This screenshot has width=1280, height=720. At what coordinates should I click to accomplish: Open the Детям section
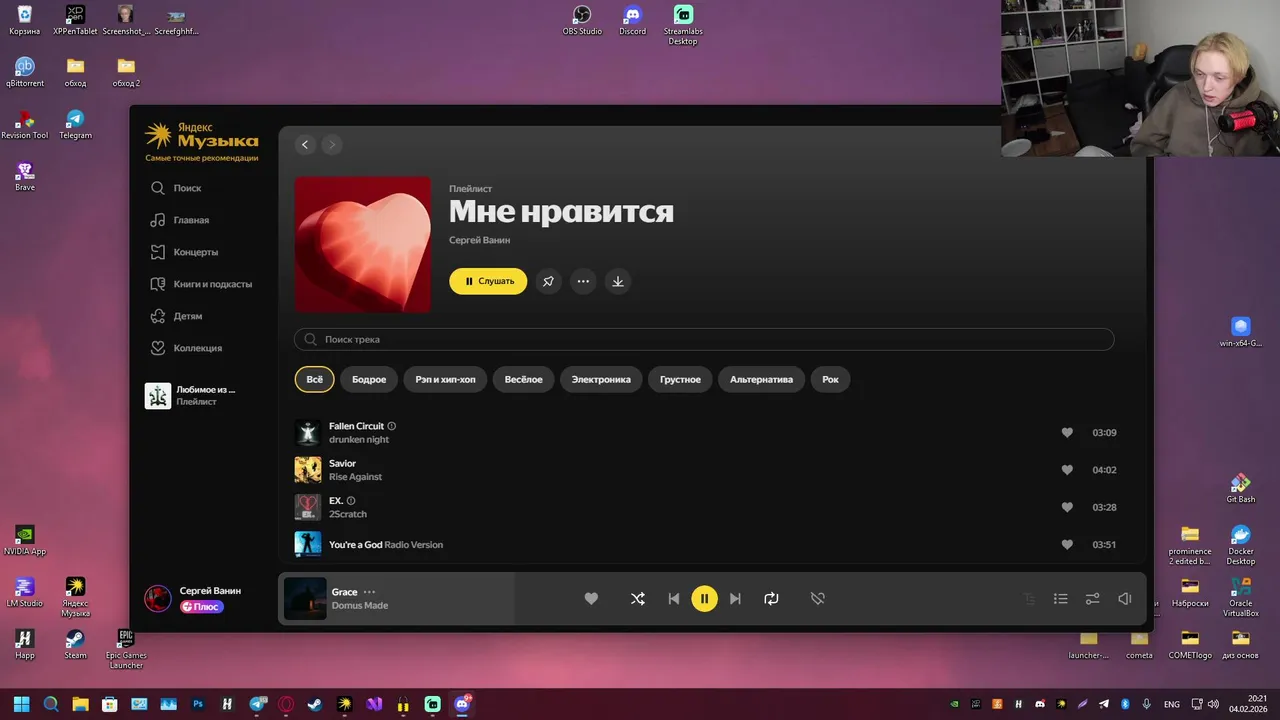click(176, 316)
